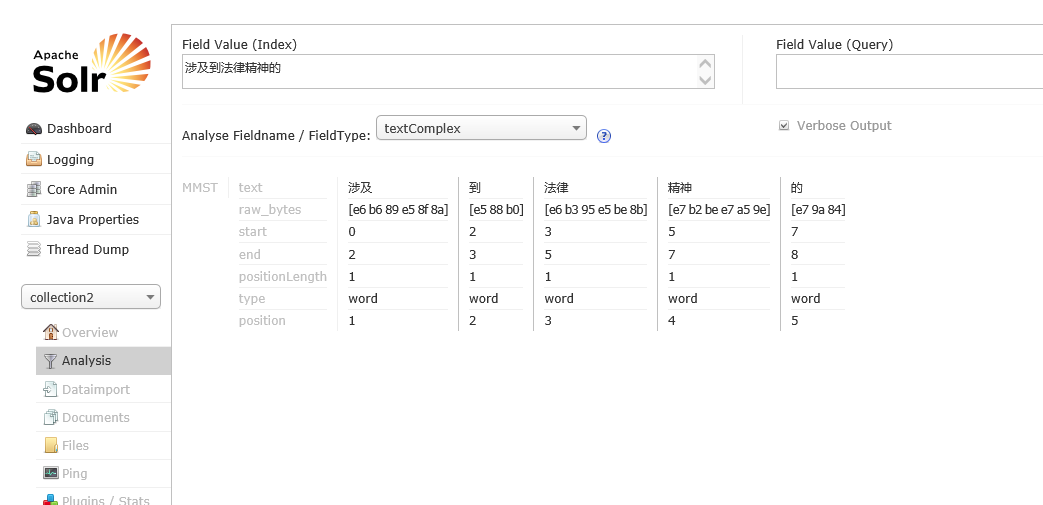This screenshot has width=1043, height=505.
Task: Open the Plugins / Stats link
Action: coord(106,500)
